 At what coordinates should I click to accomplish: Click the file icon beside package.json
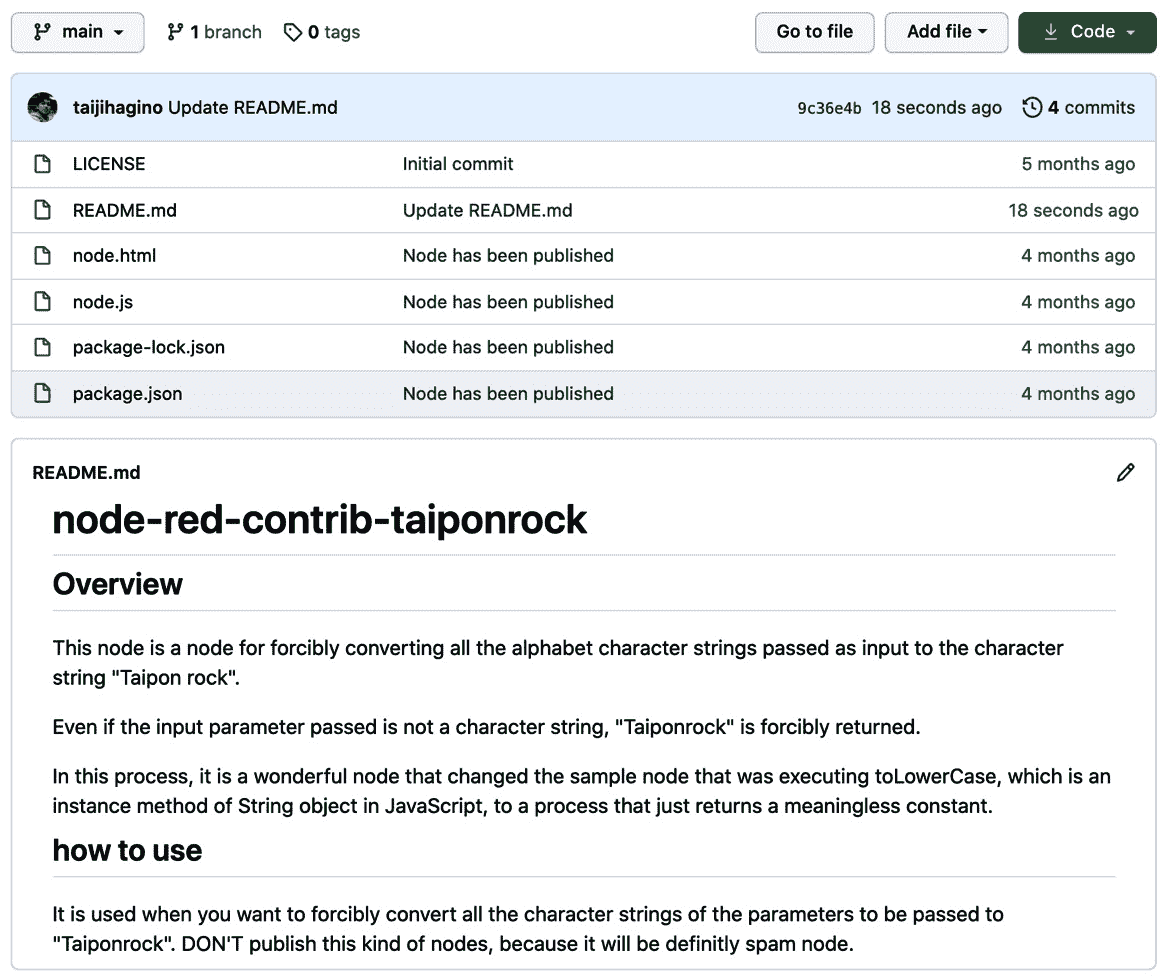click(x=42, y=393)
